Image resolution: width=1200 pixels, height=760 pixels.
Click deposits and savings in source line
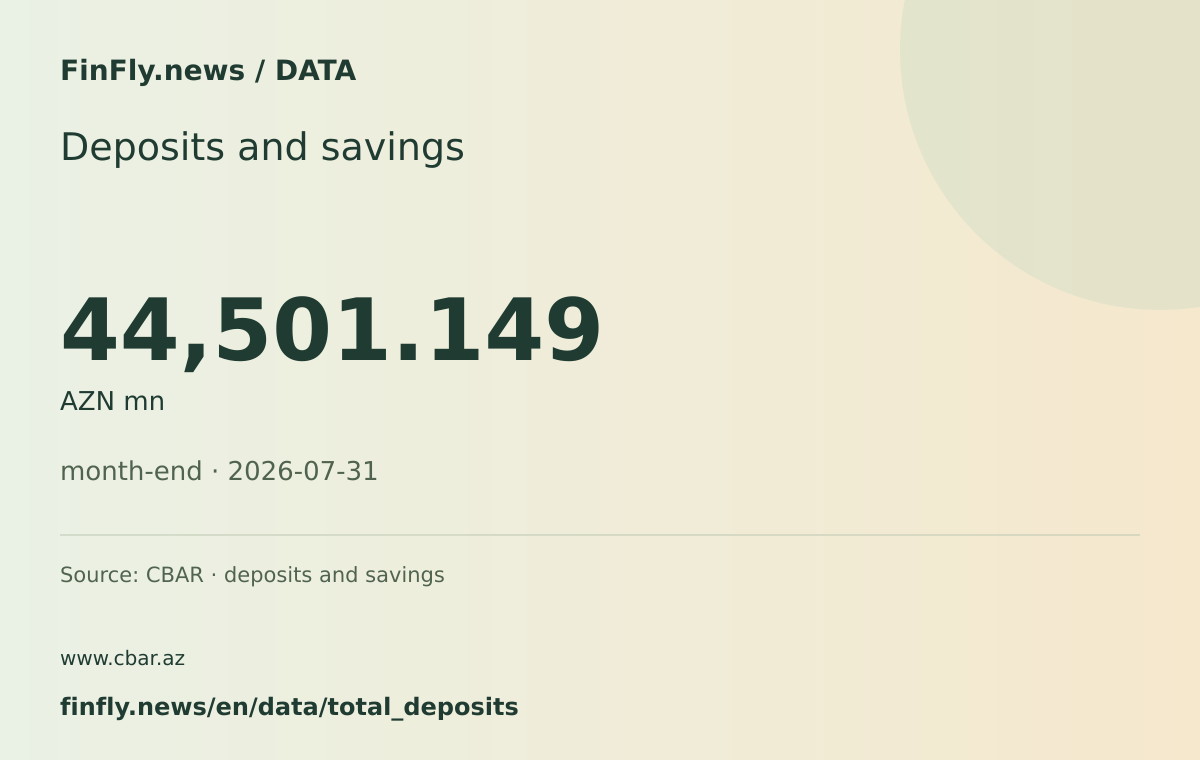pos(334,576)
